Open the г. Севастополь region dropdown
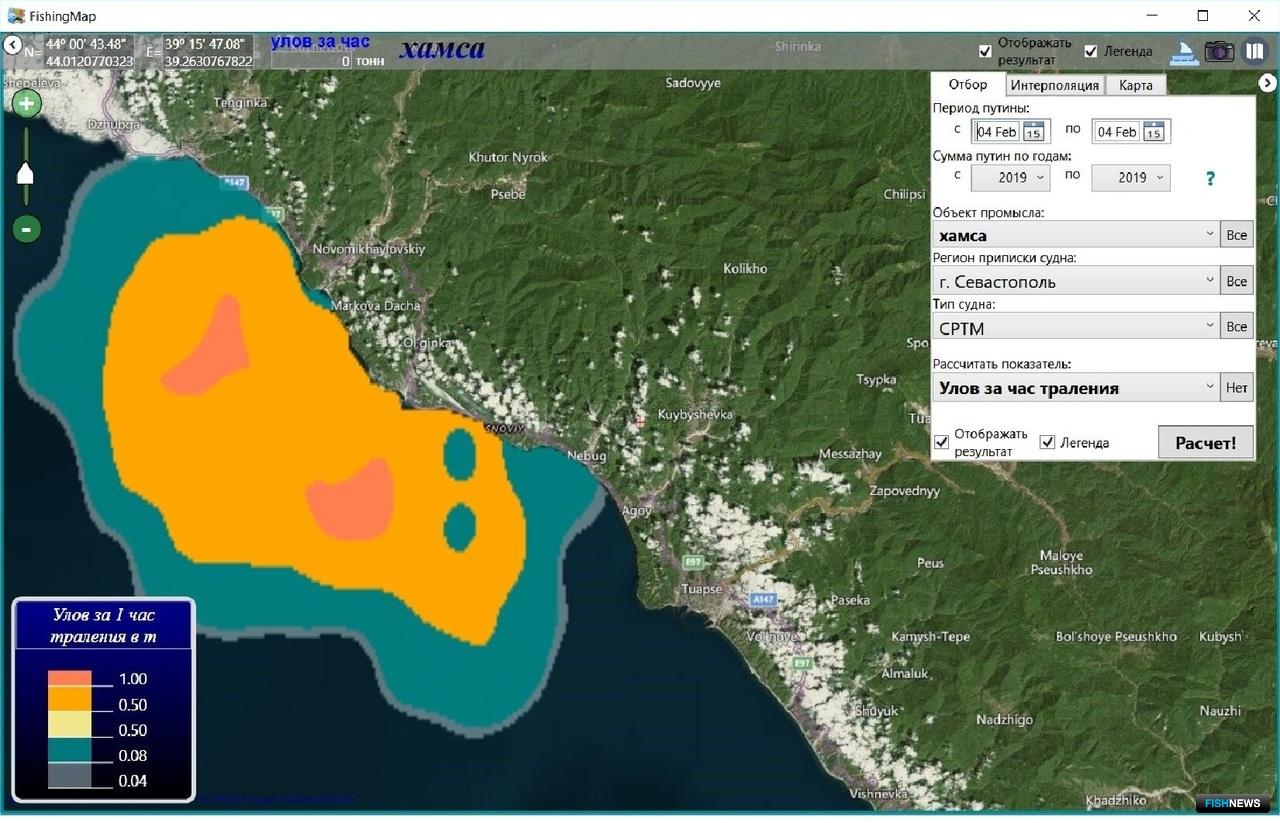 1076,281
